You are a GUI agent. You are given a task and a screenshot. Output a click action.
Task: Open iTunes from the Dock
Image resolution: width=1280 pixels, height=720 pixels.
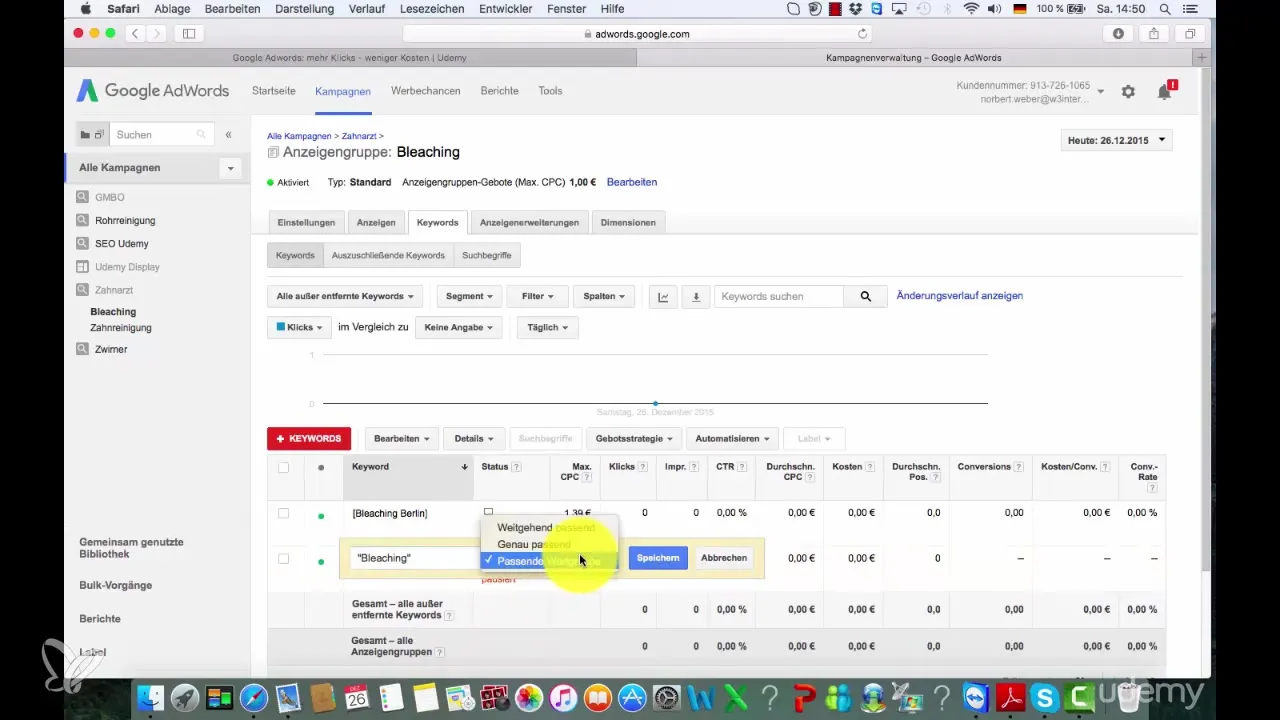564,697
